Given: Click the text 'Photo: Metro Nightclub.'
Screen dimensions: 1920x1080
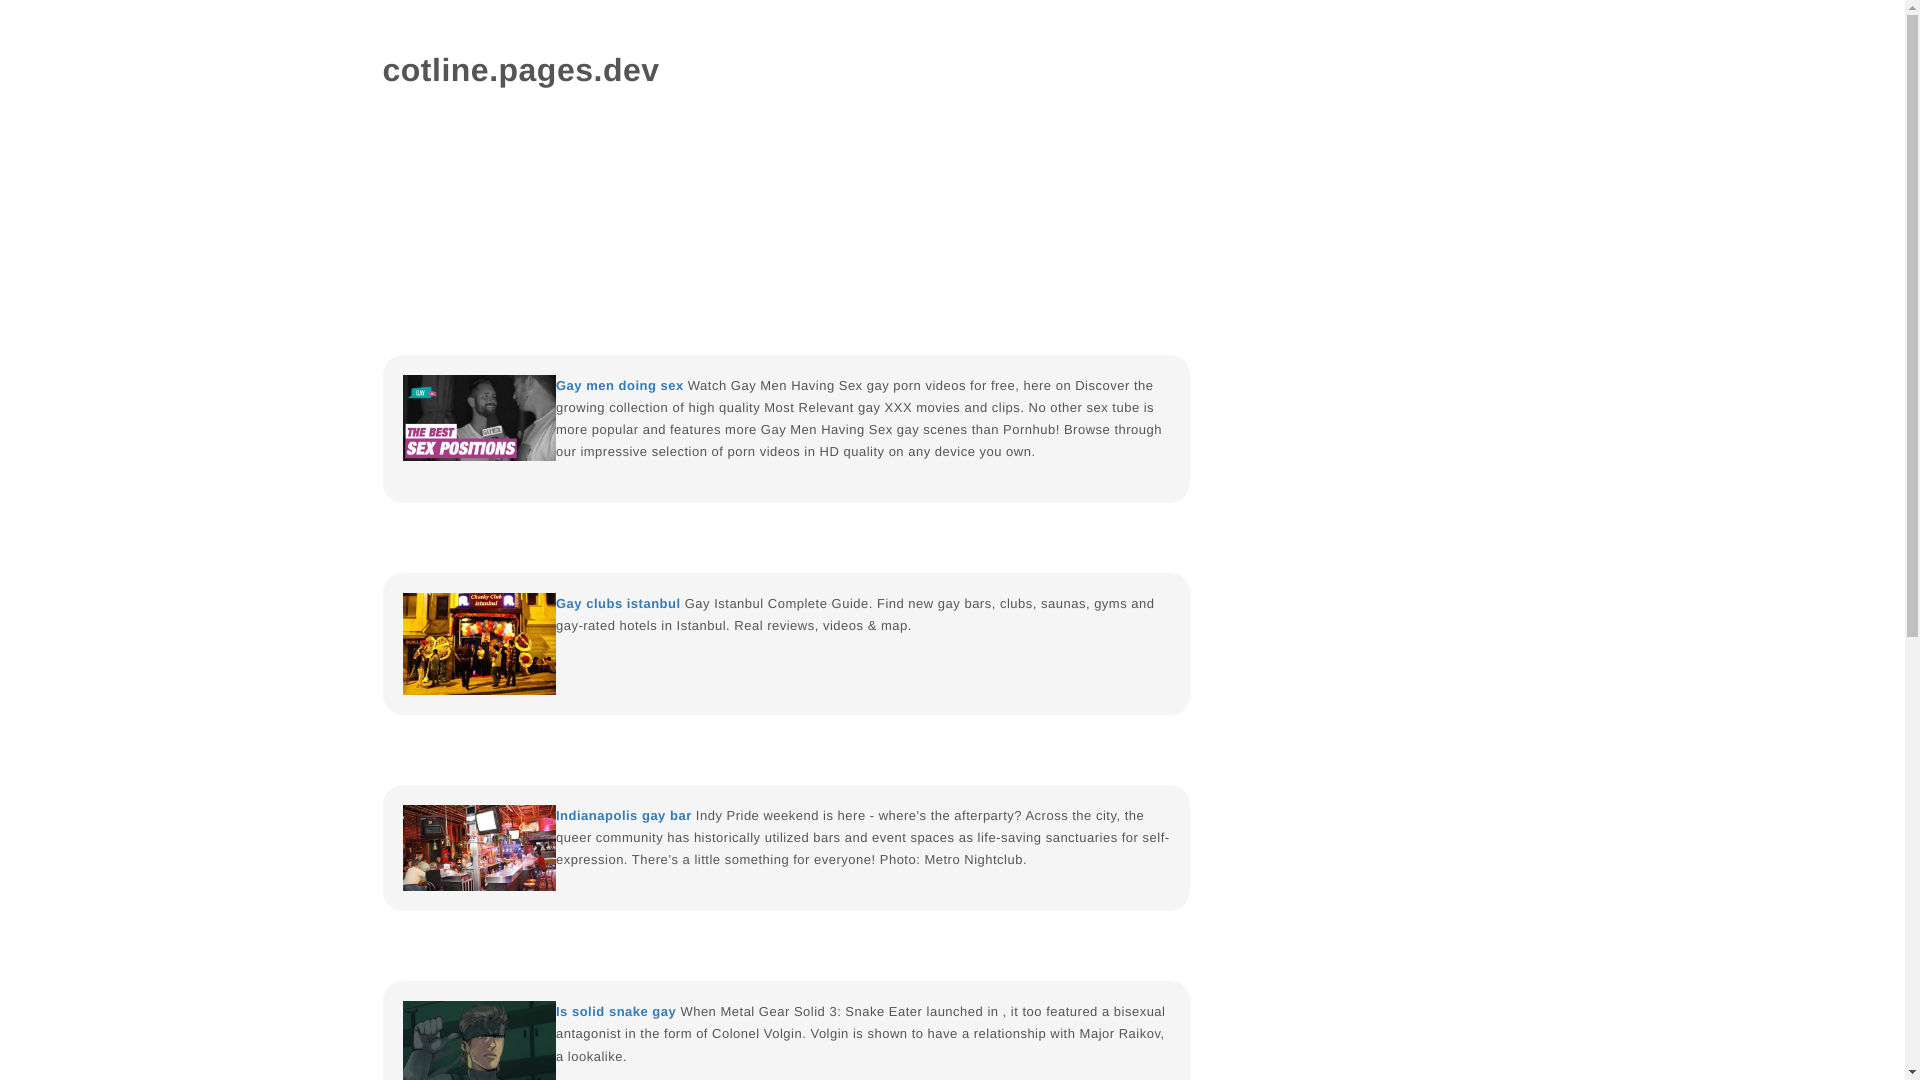Looking at the screenshot, I should pos(953,860).
